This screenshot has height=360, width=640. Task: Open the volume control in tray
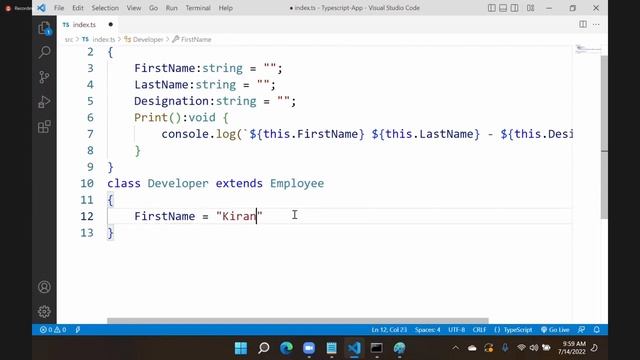point(533,348)
